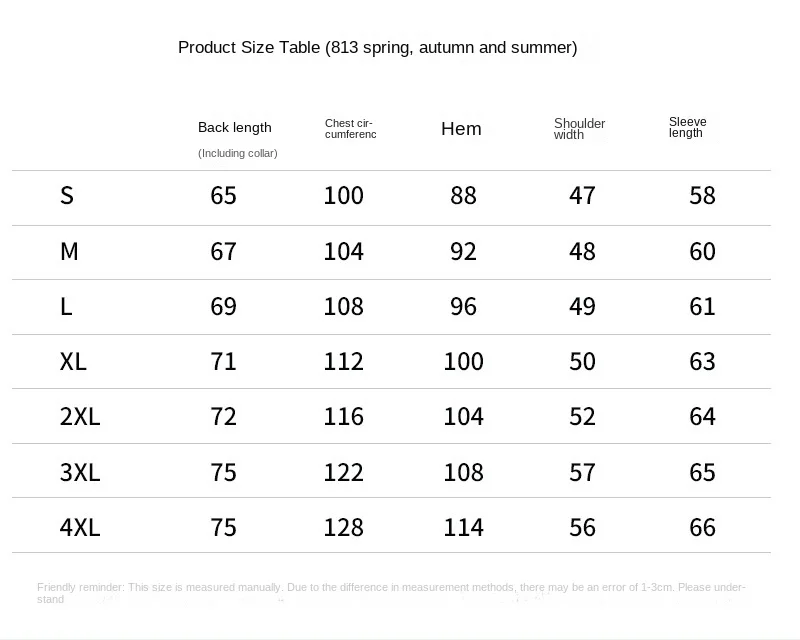
Task: Click the friendly reminder text at the bottom
Action: tap(391, 593)
